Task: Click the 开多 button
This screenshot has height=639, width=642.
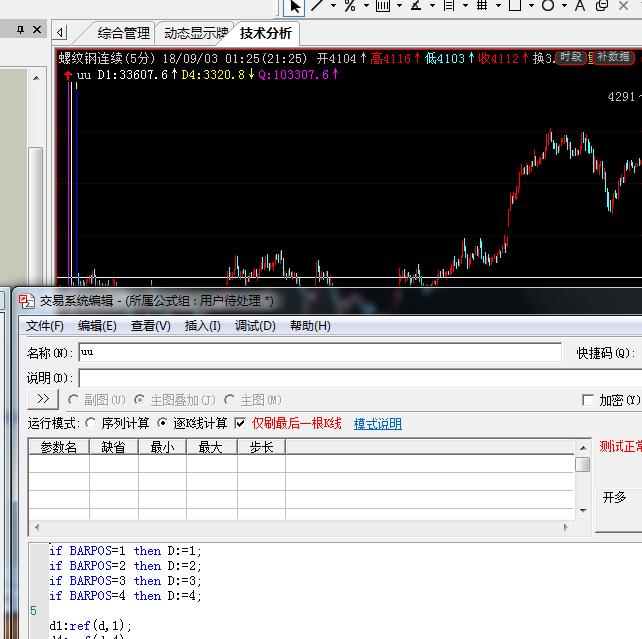Action: click(x=618, y=510)
